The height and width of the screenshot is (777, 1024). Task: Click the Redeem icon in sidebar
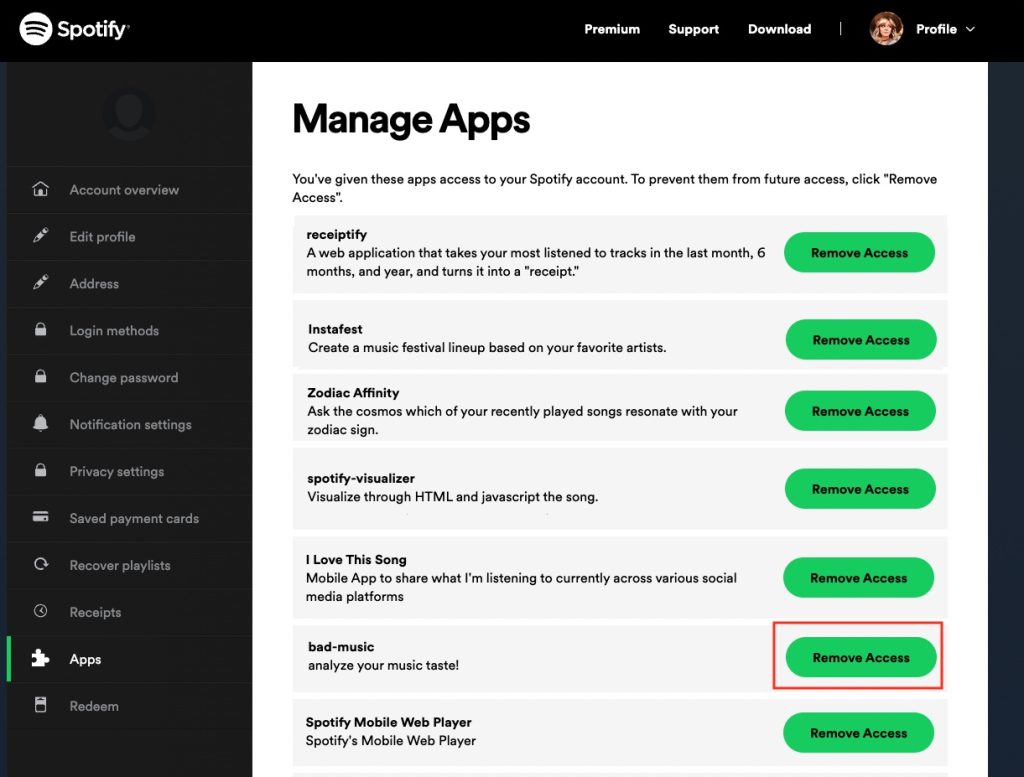[x=41, y=706]
